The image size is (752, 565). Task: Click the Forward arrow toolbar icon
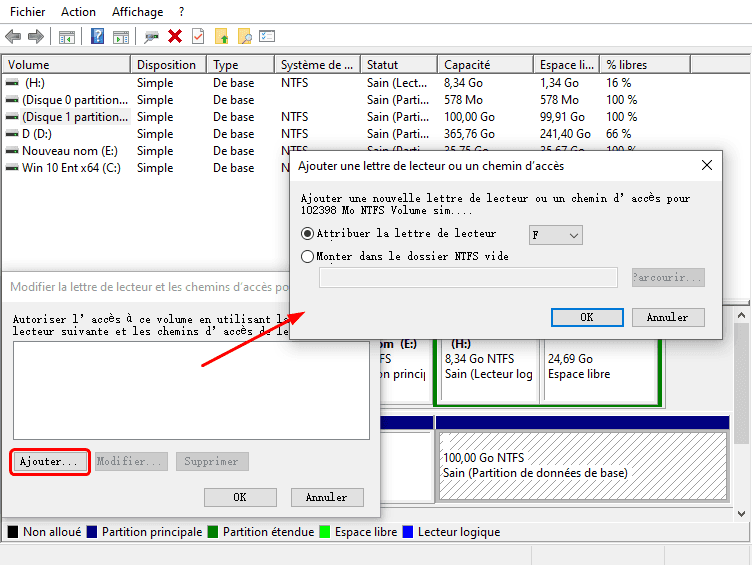pyautogui.click(x=36, y=36)
